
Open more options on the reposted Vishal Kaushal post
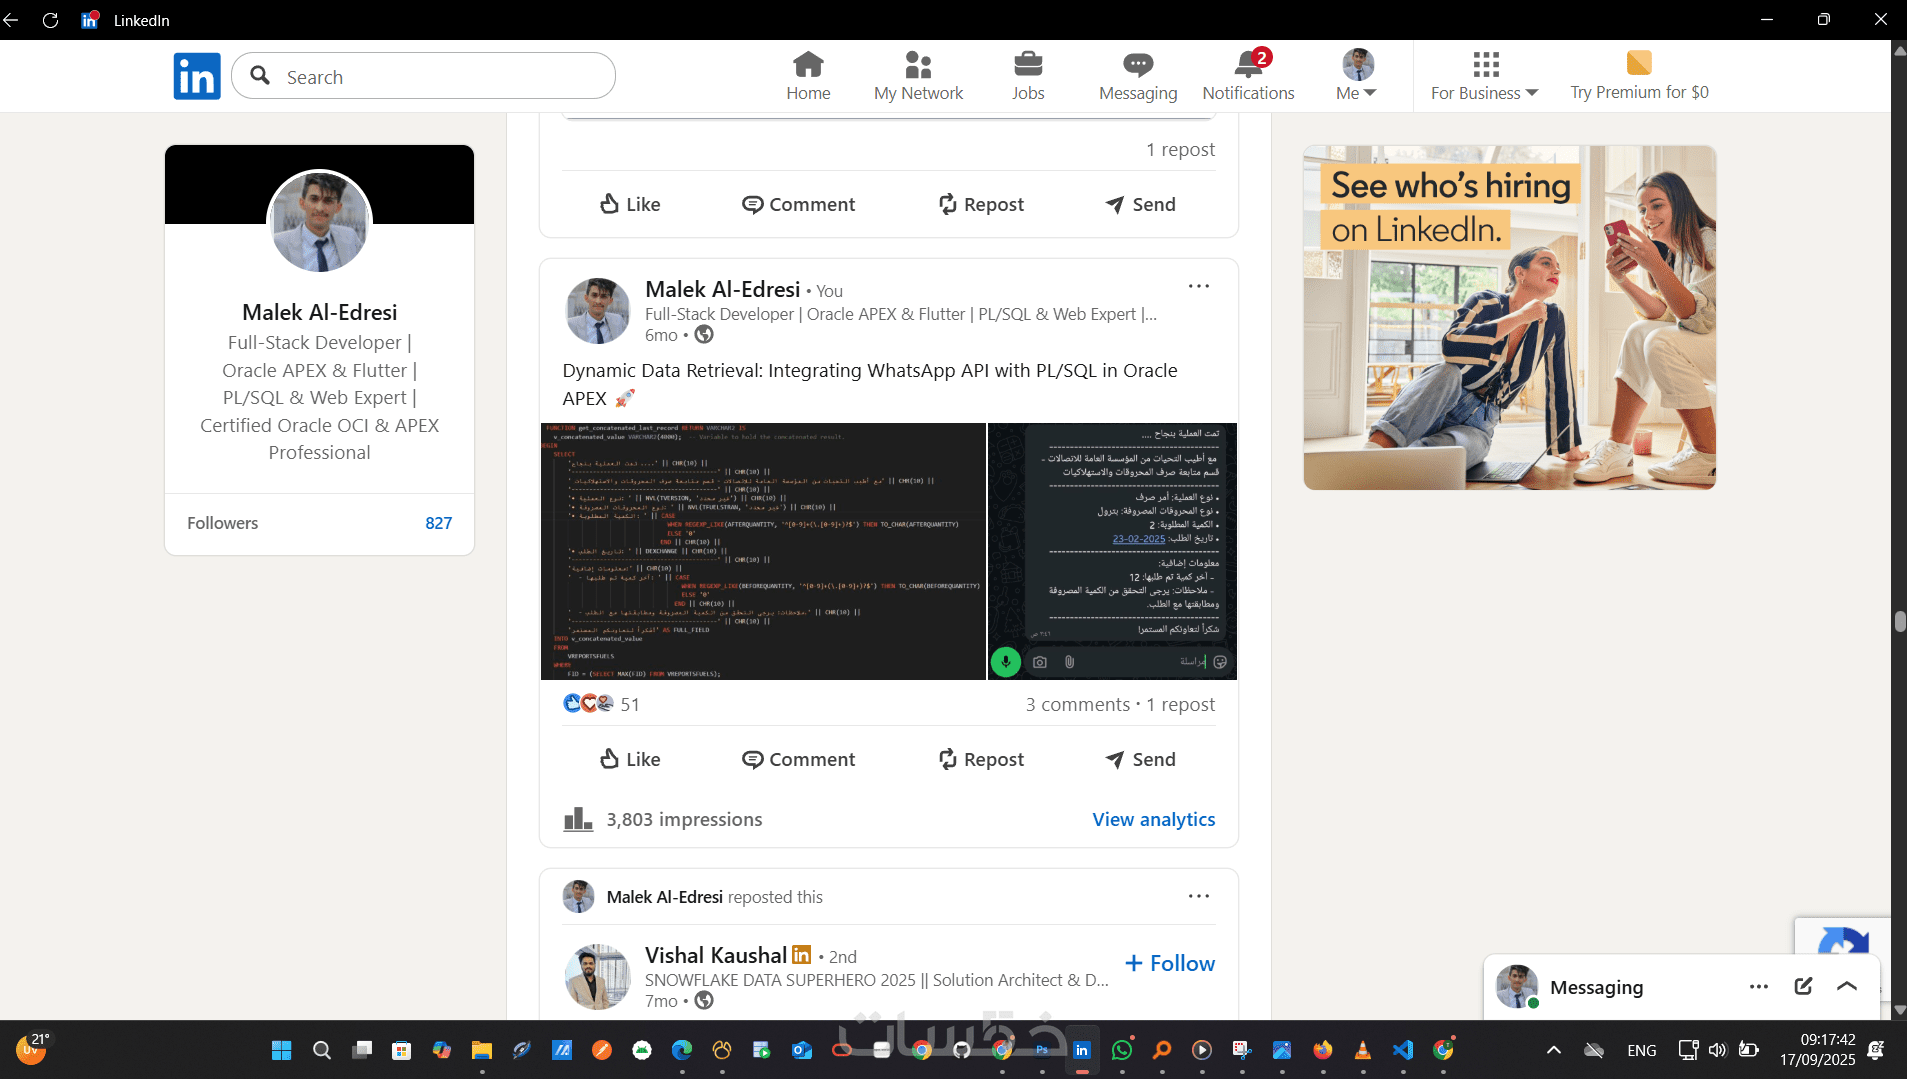point(1199,896)
